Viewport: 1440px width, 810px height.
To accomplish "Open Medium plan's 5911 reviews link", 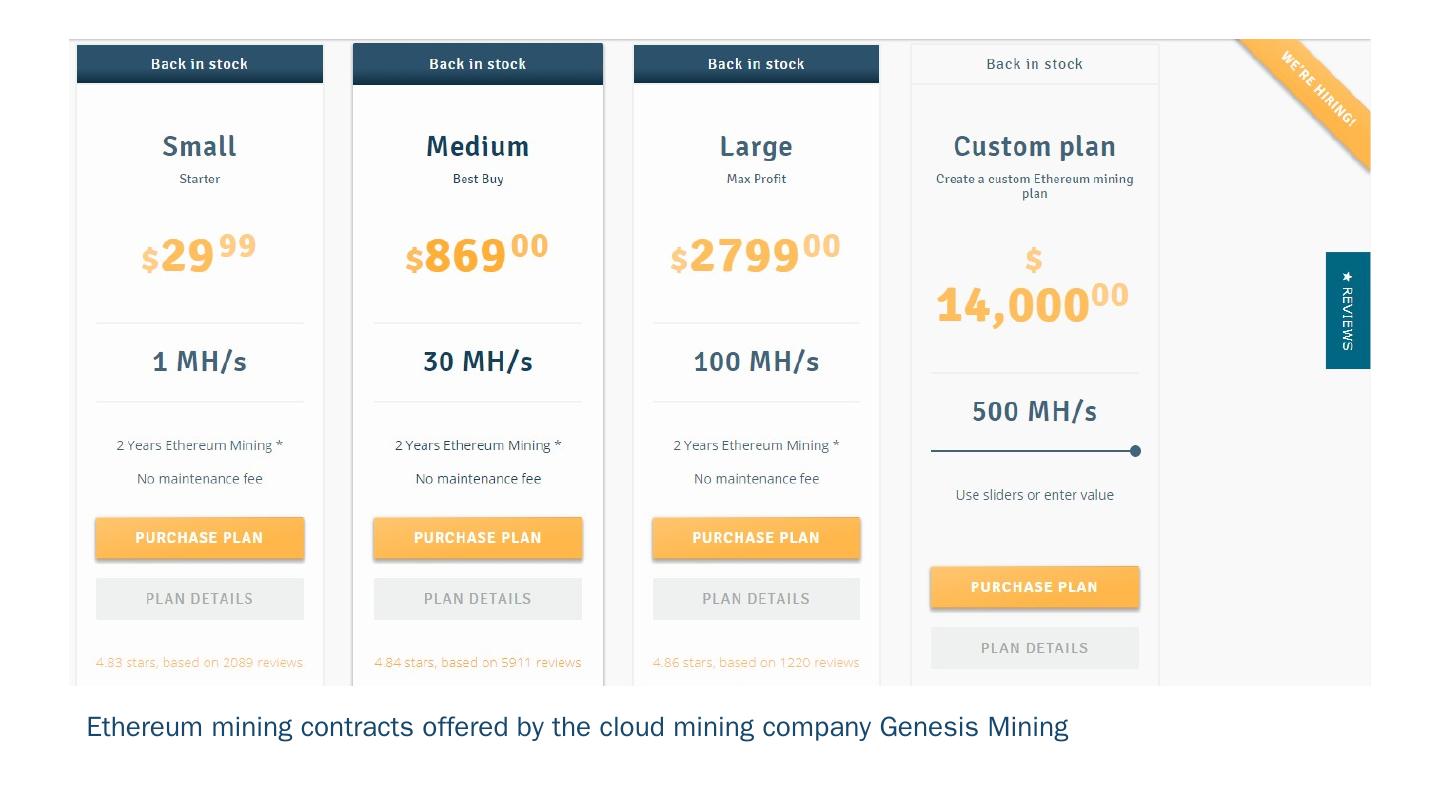I will [477, 662].
